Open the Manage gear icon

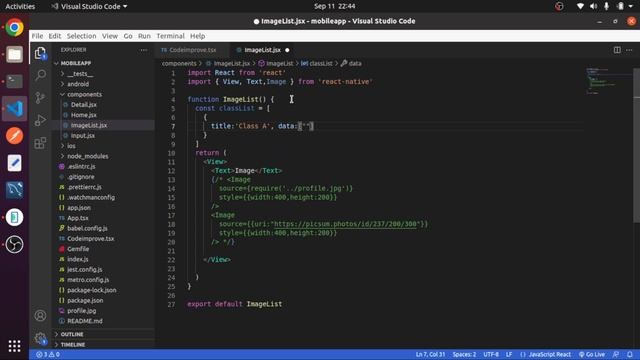[40, 338]
